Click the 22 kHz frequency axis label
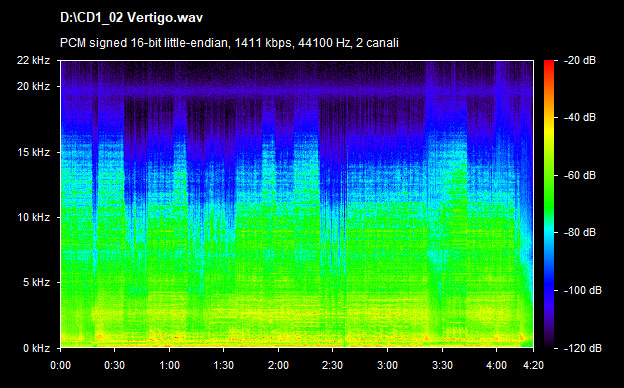The image size is (624, 388). tap(33, 60)
